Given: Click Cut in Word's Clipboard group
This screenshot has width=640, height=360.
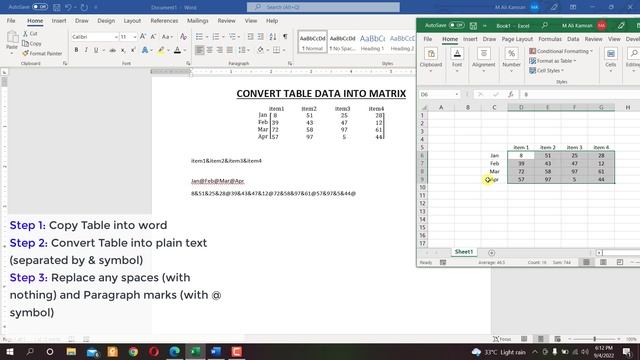Looking at the screenshot, I should click(x=30, y=33).
